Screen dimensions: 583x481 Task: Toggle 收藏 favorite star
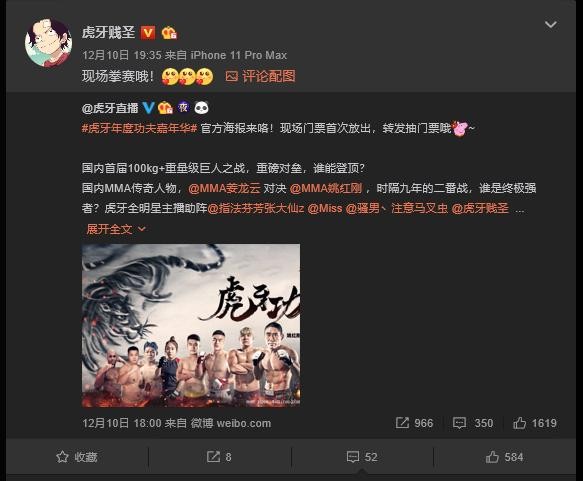coord(77,457)
